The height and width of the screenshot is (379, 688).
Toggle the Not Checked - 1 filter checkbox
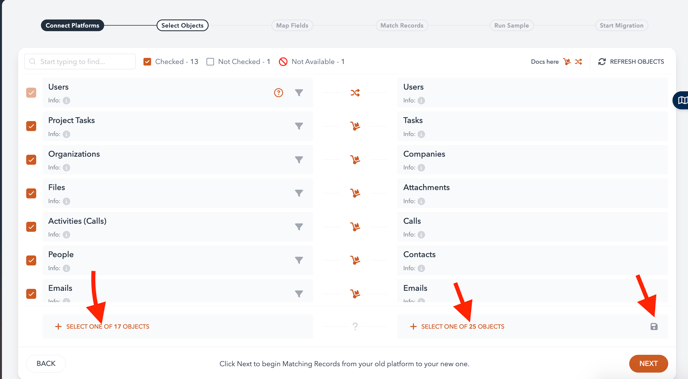coord(210,62)
